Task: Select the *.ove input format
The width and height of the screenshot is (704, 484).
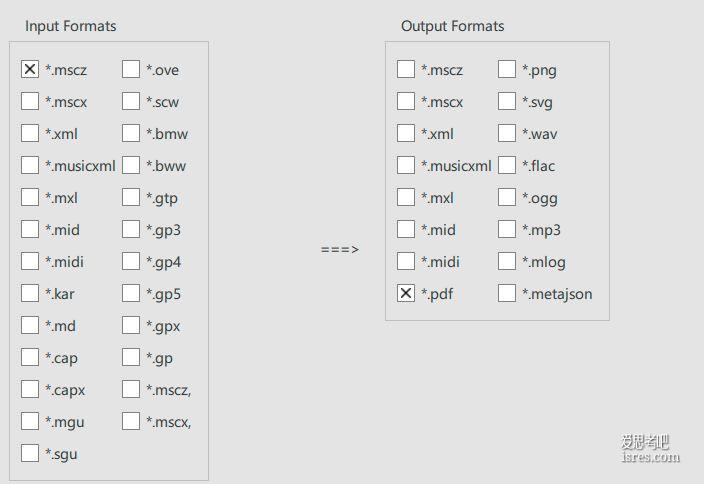Action: click(x=131, y=70)
